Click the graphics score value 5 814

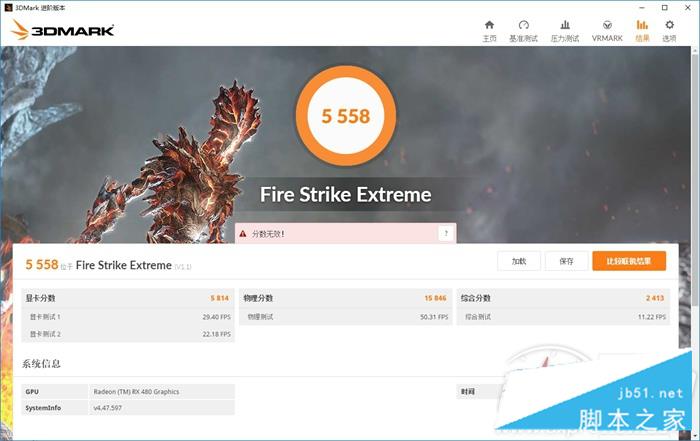[x=220, y=298]
